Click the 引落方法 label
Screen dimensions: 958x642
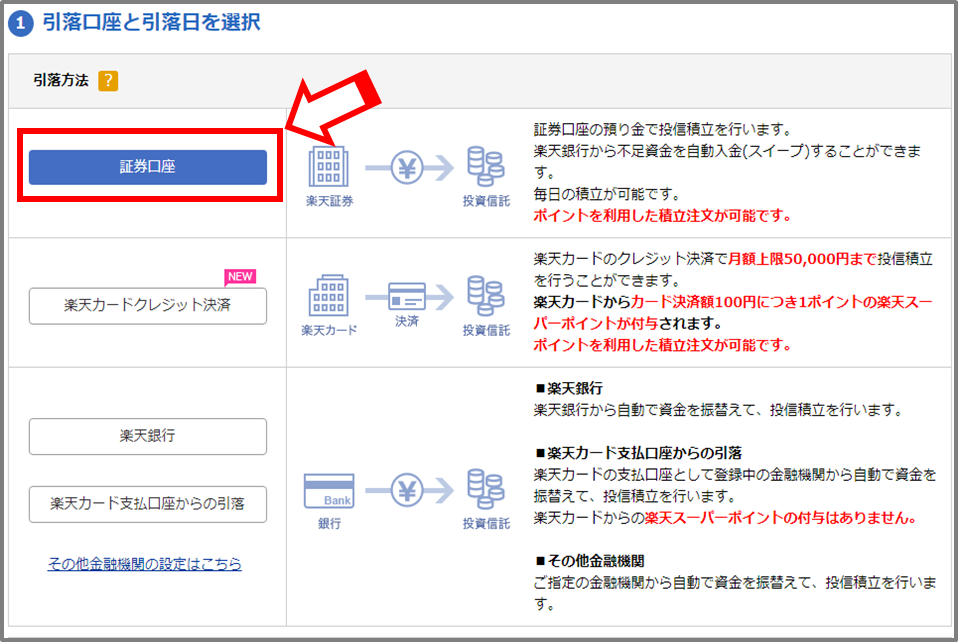pyautogui.click(x=61, y=80)
